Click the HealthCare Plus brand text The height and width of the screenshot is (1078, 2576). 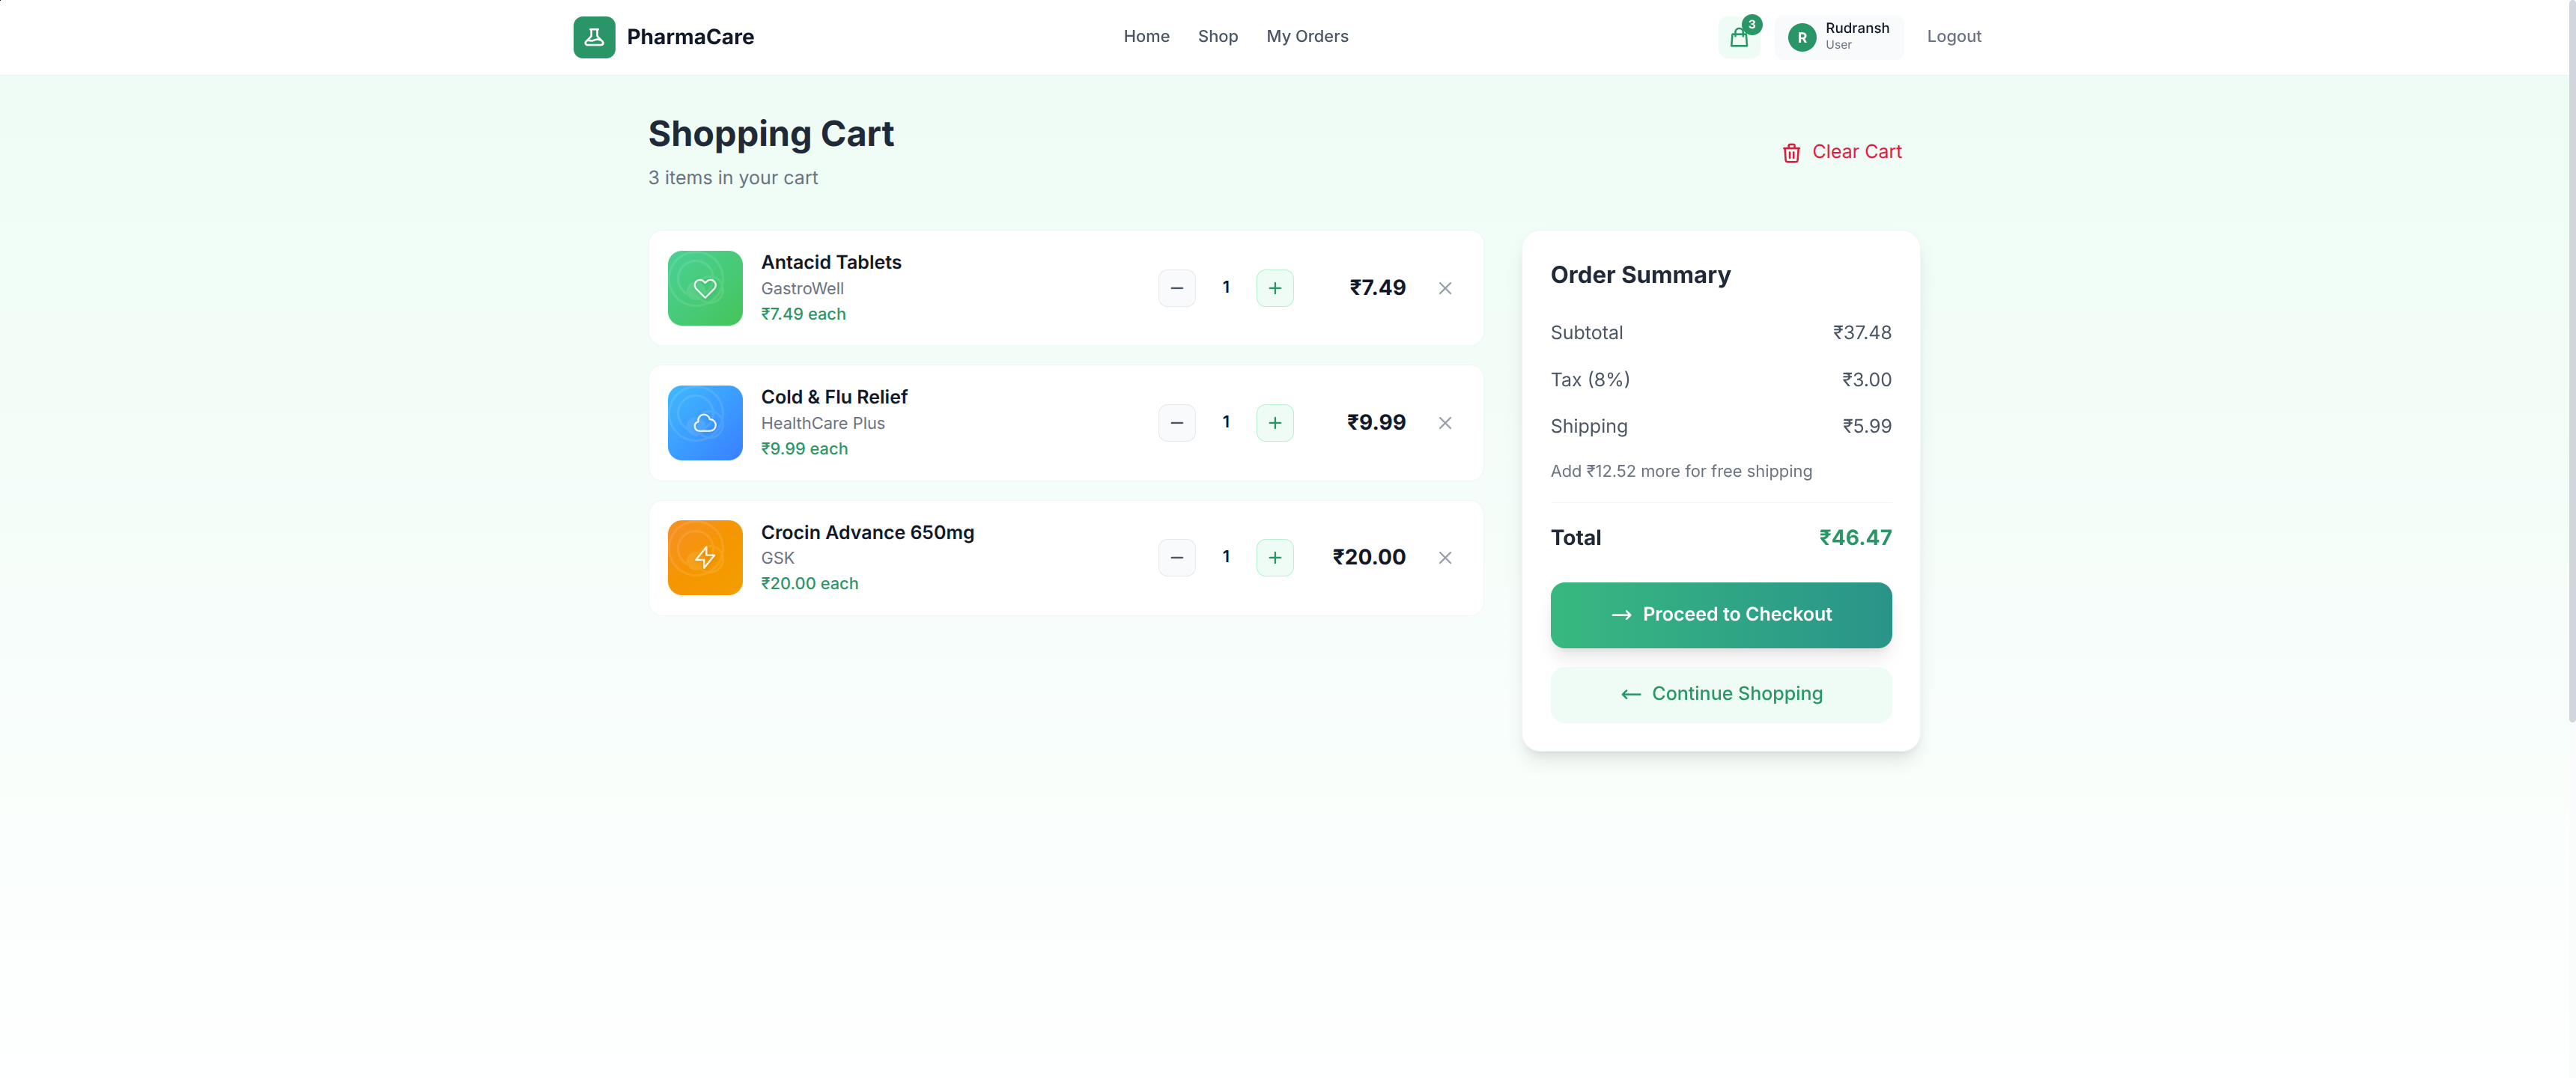coord(822,423)
